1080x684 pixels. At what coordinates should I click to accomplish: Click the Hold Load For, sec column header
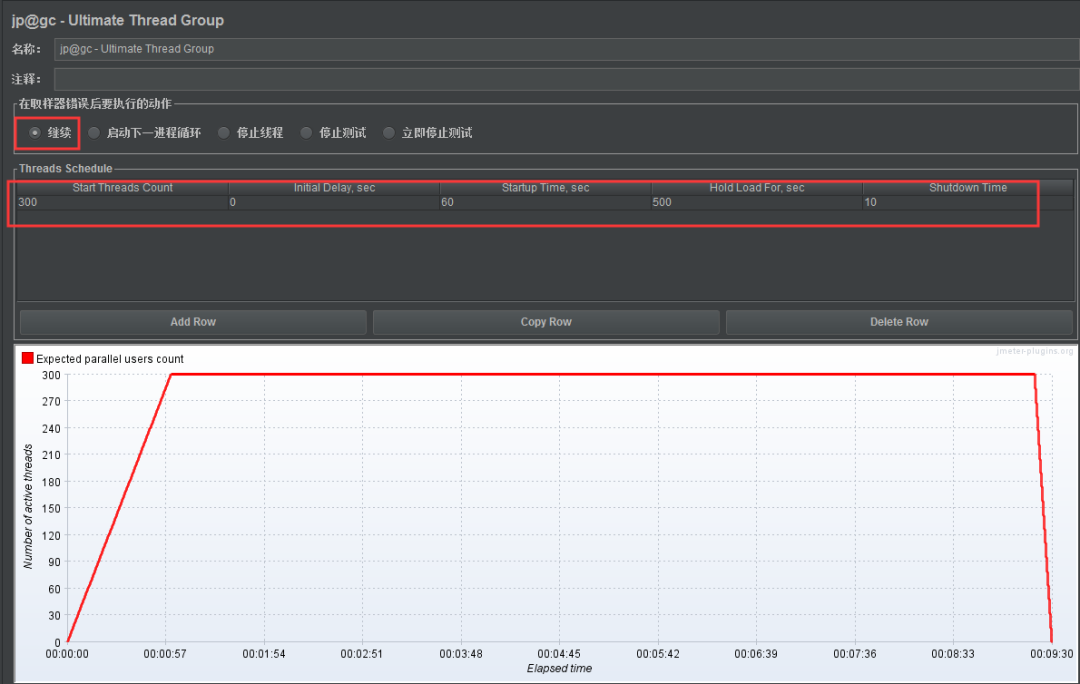click(757, 187)
